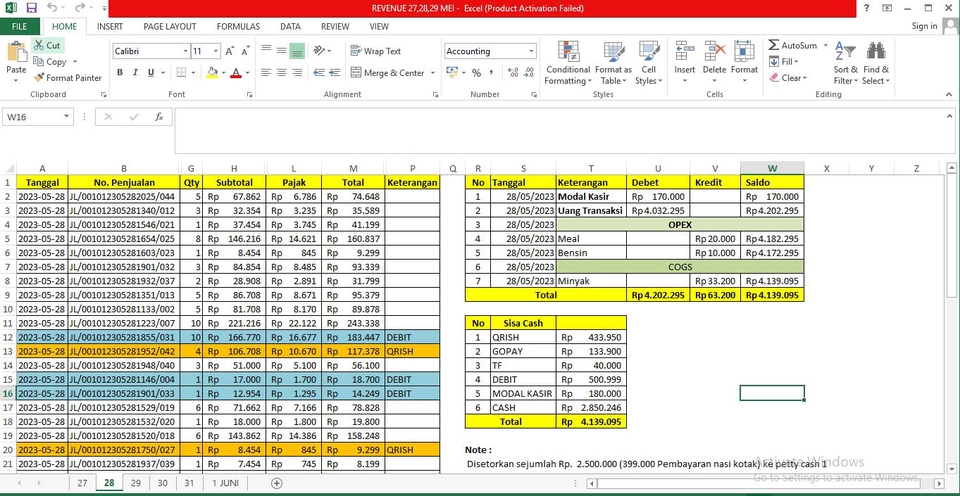Increase indent of cell
Screen dimensions: 960x496
point(334,72)
